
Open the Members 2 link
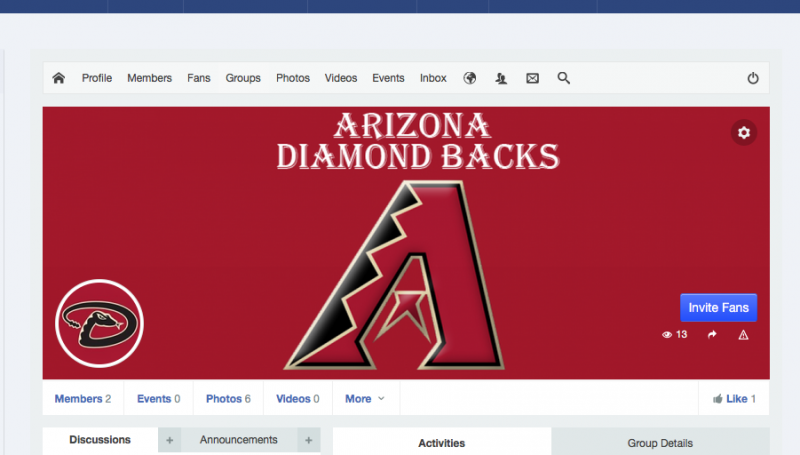tap(83, 399)
